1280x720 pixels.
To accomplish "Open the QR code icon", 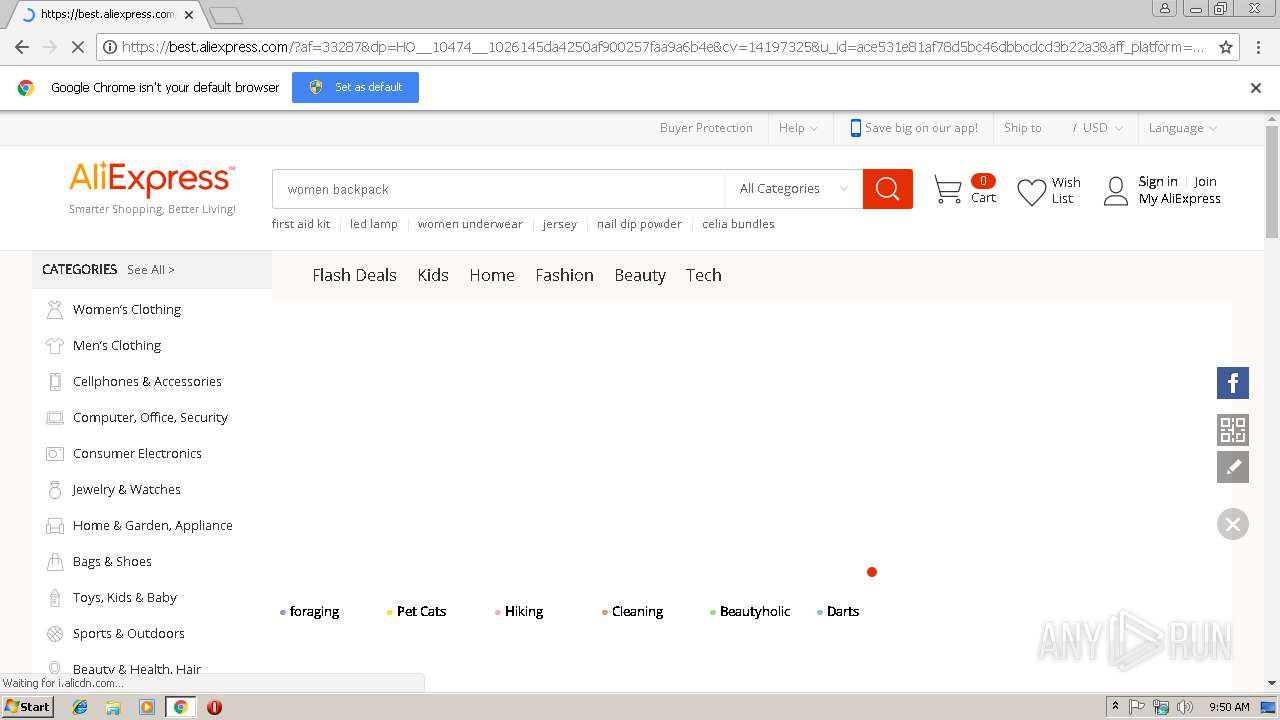I will pos(1233,430).
